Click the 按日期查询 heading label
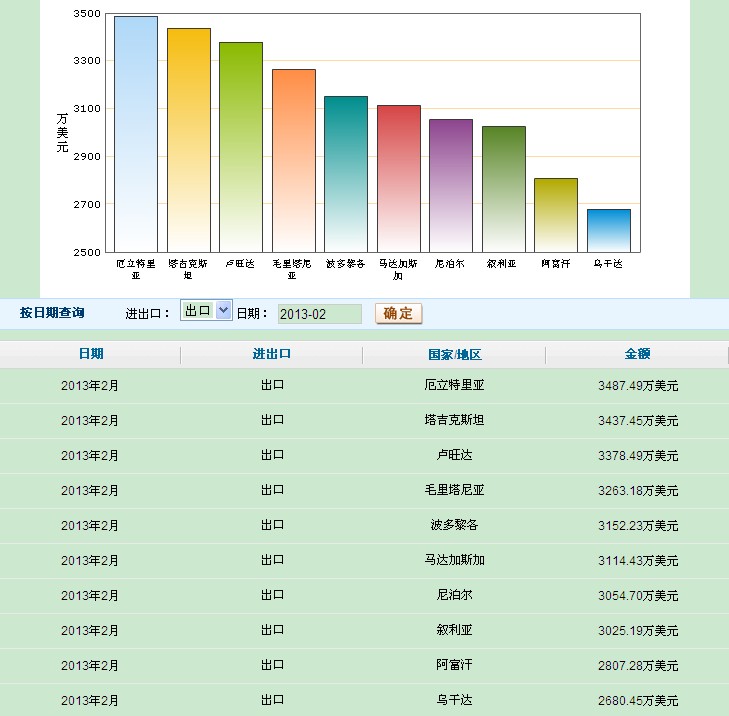 pos(52,313)
